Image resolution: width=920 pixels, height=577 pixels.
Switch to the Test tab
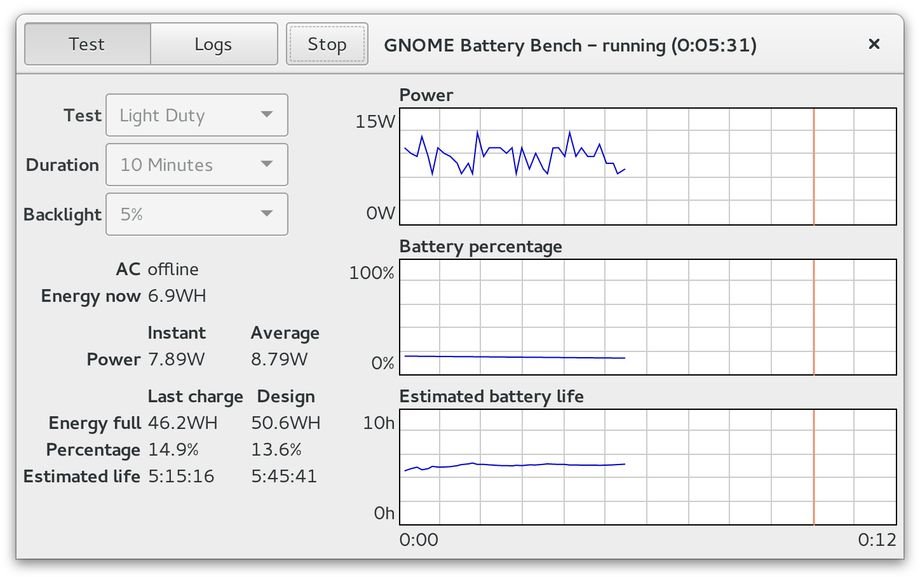[87, 44]
